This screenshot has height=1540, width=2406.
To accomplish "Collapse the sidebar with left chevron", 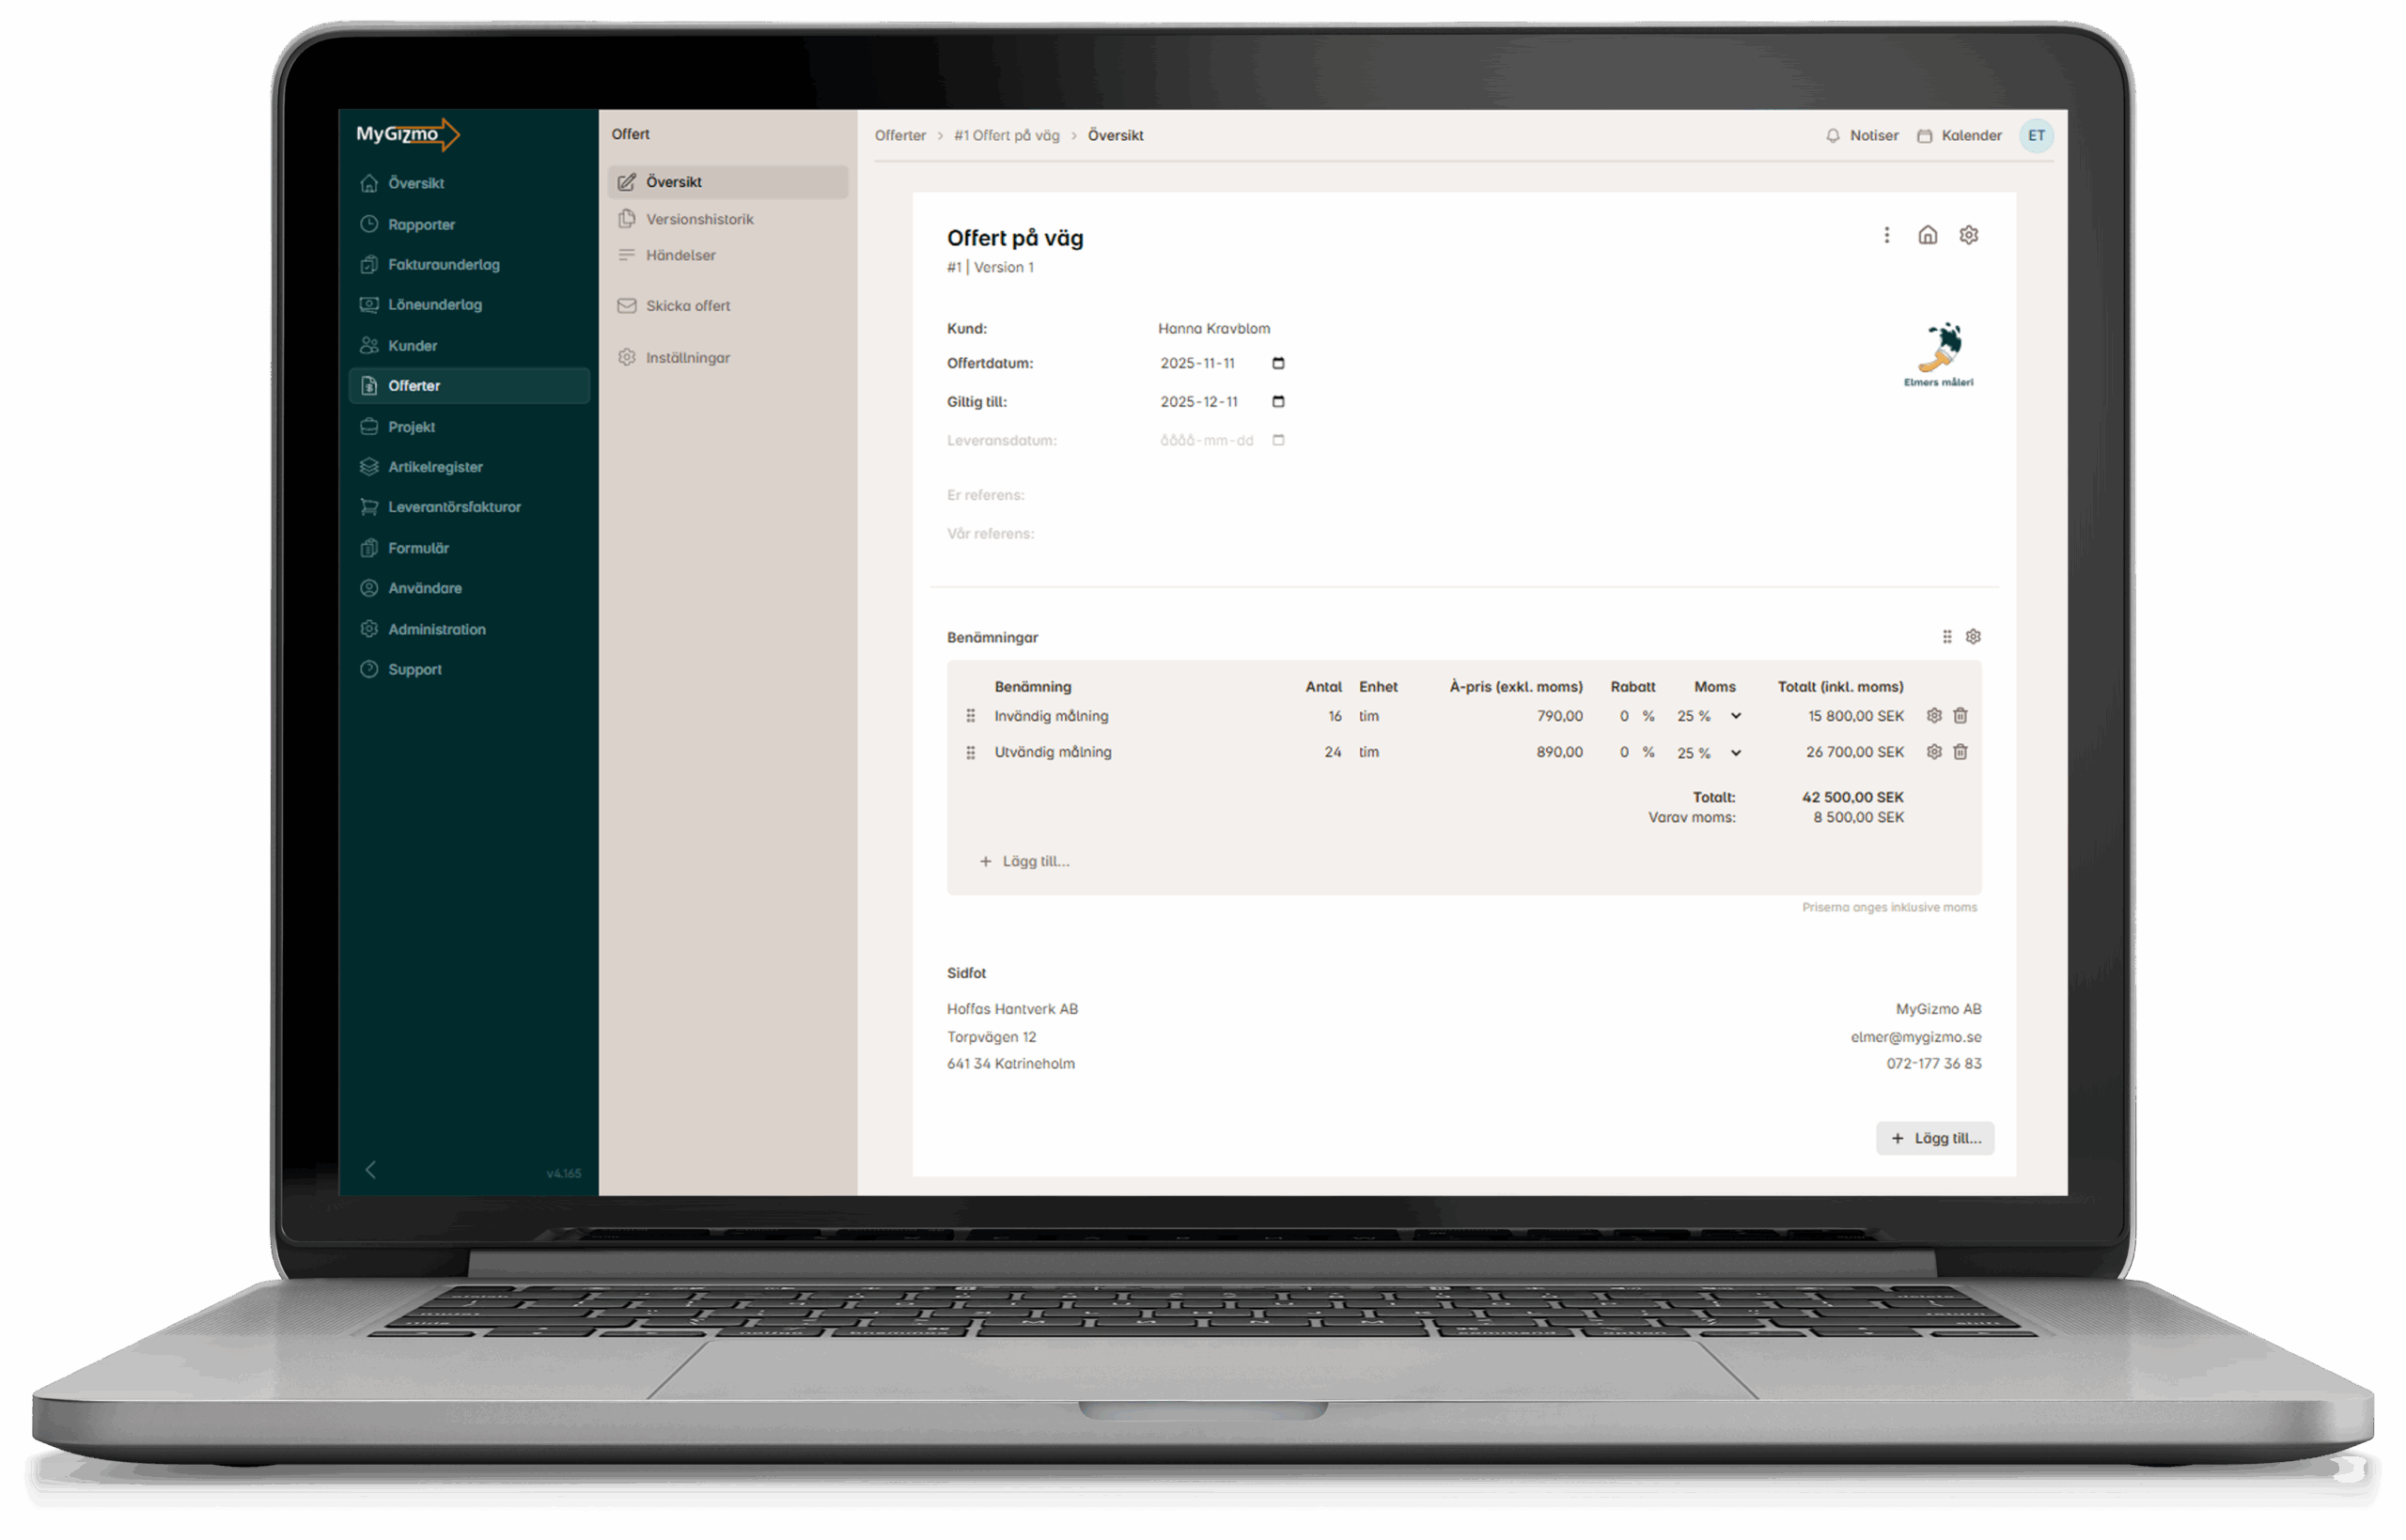I will (x=371, y=1170).
